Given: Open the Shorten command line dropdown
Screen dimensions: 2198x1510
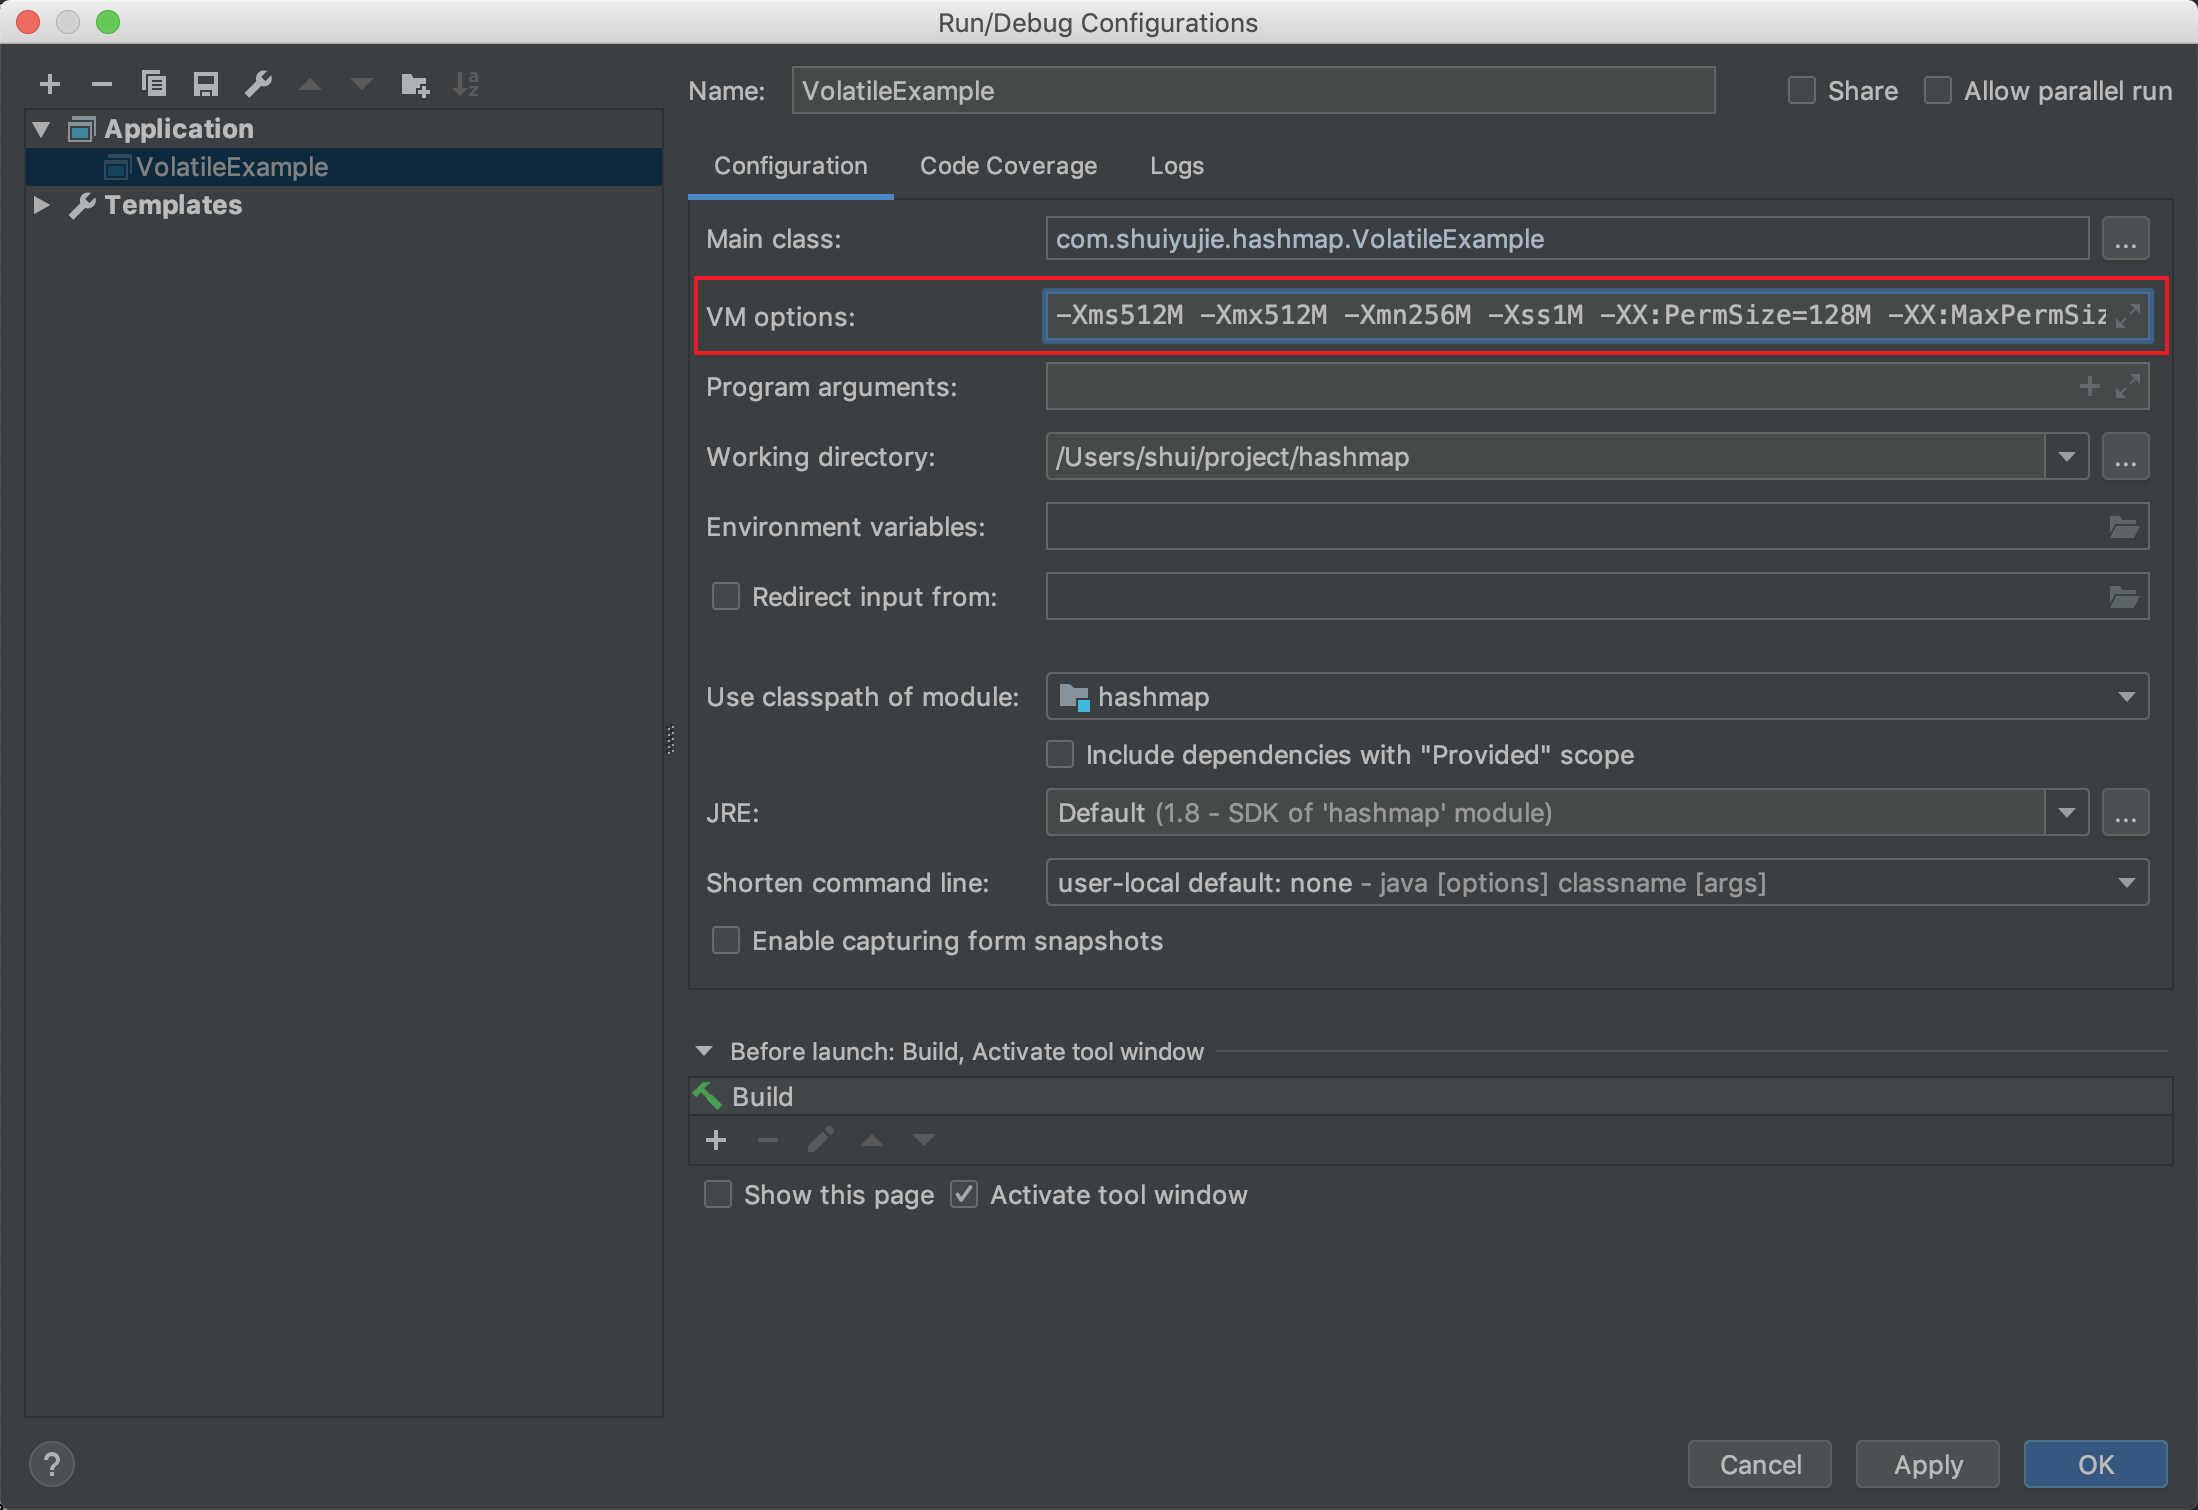Looking at the screenshot, I should click(2126, 883).
